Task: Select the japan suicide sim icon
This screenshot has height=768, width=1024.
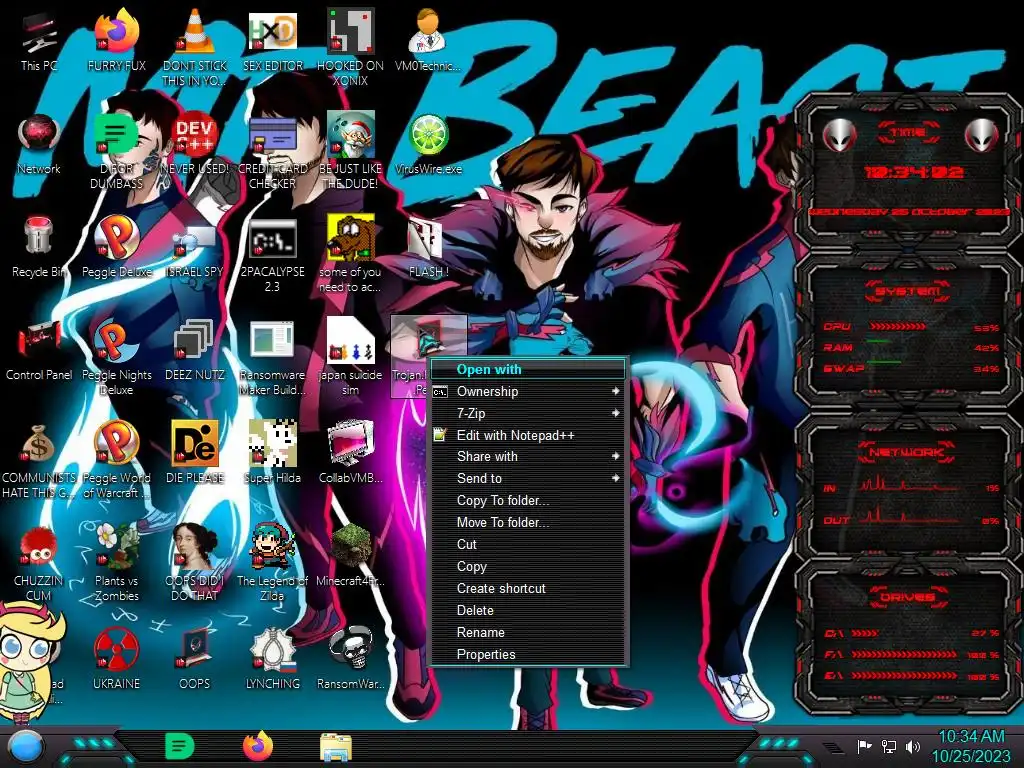Action: [x=350, y=358]
